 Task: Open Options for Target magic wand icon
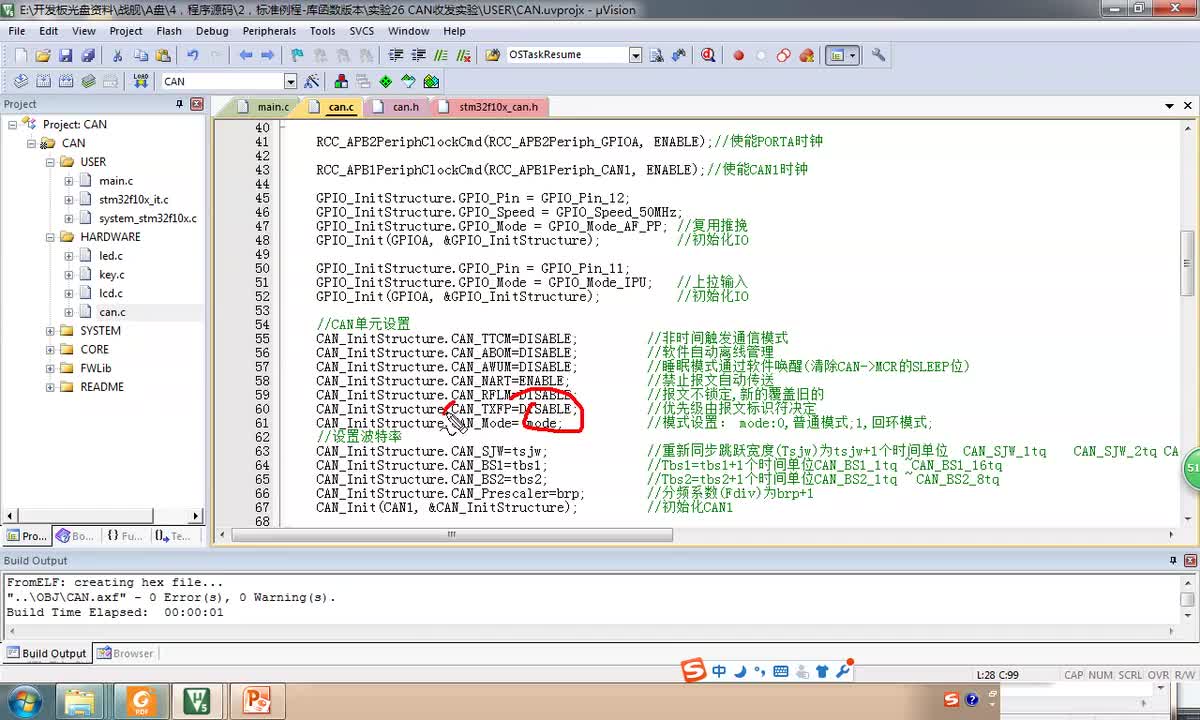pyautogui.click(x=312, y=81)
